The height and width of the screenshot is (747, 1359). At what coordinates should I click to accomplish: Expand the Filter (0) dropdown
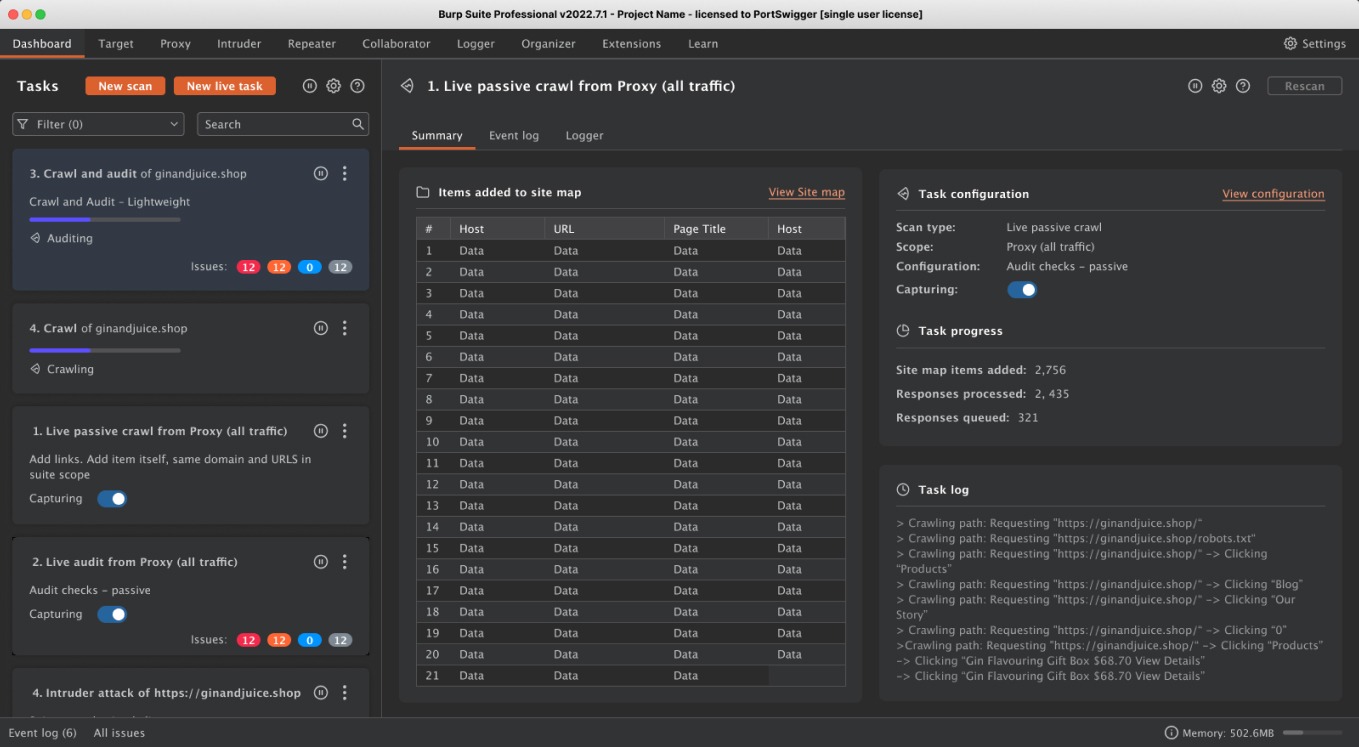(98, 124)
